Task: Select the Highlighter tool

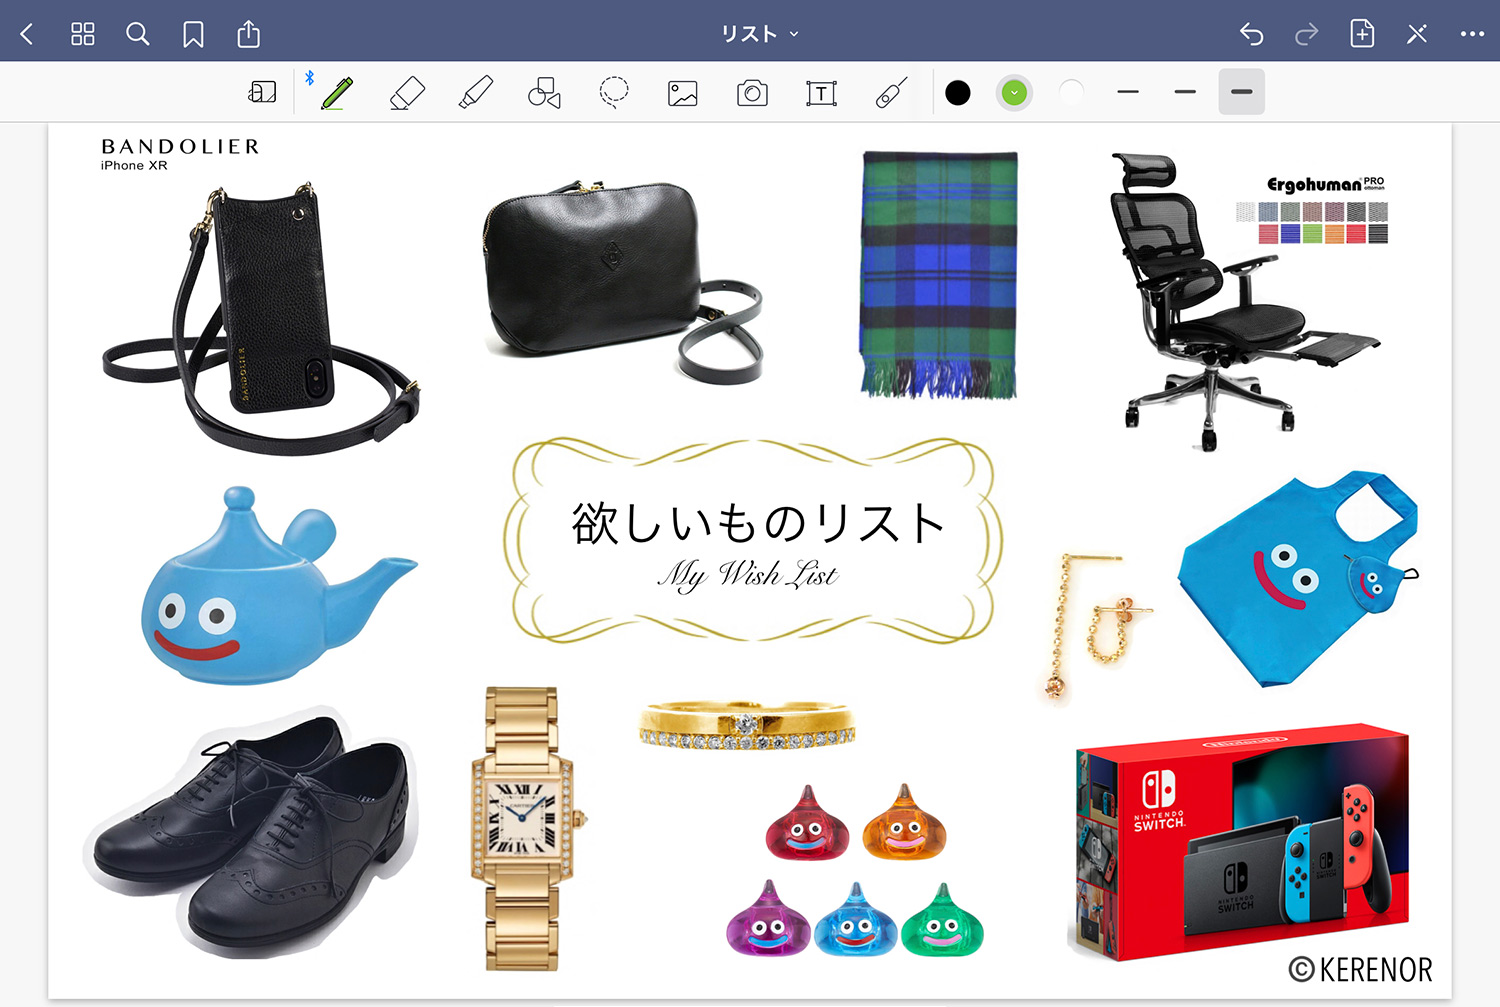Action: click(476, 93)
